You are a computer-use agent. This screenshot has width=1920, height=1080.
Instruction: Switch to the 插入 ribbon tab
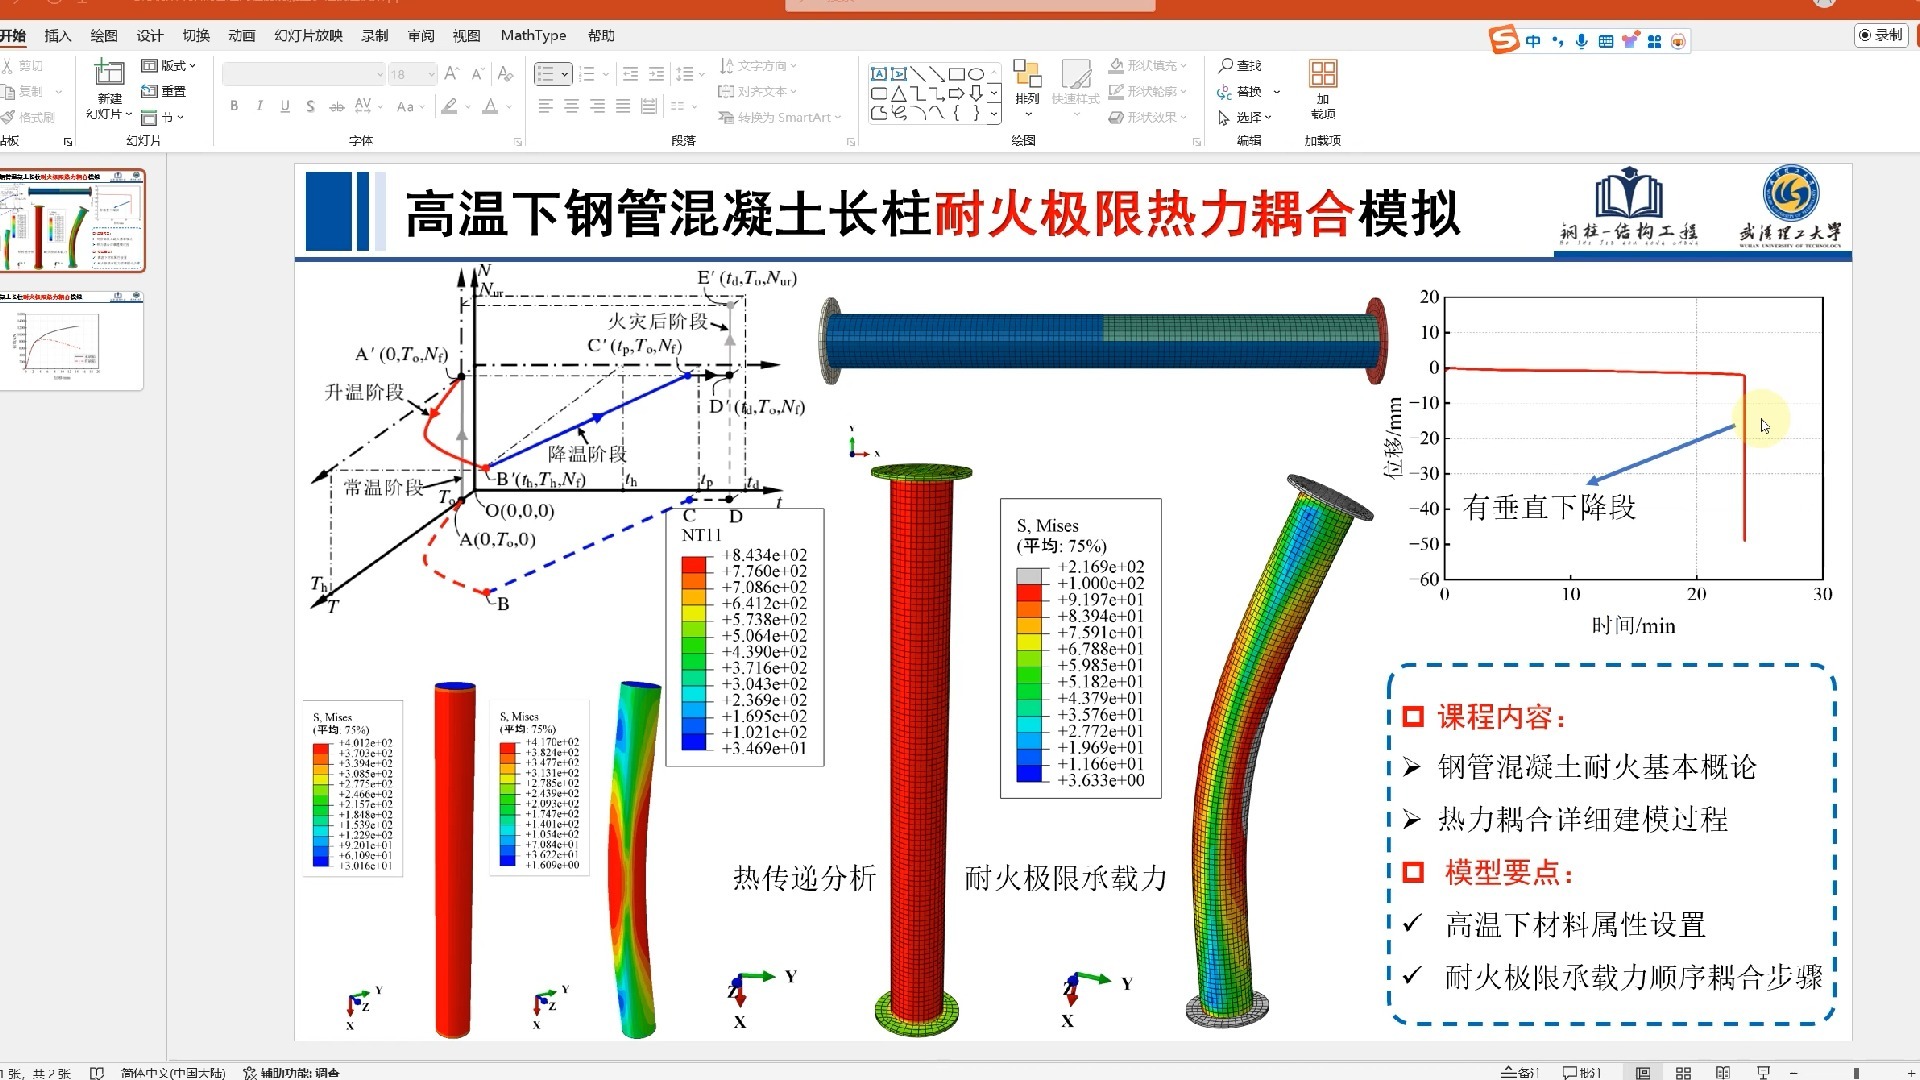click(x=57, y=35)
